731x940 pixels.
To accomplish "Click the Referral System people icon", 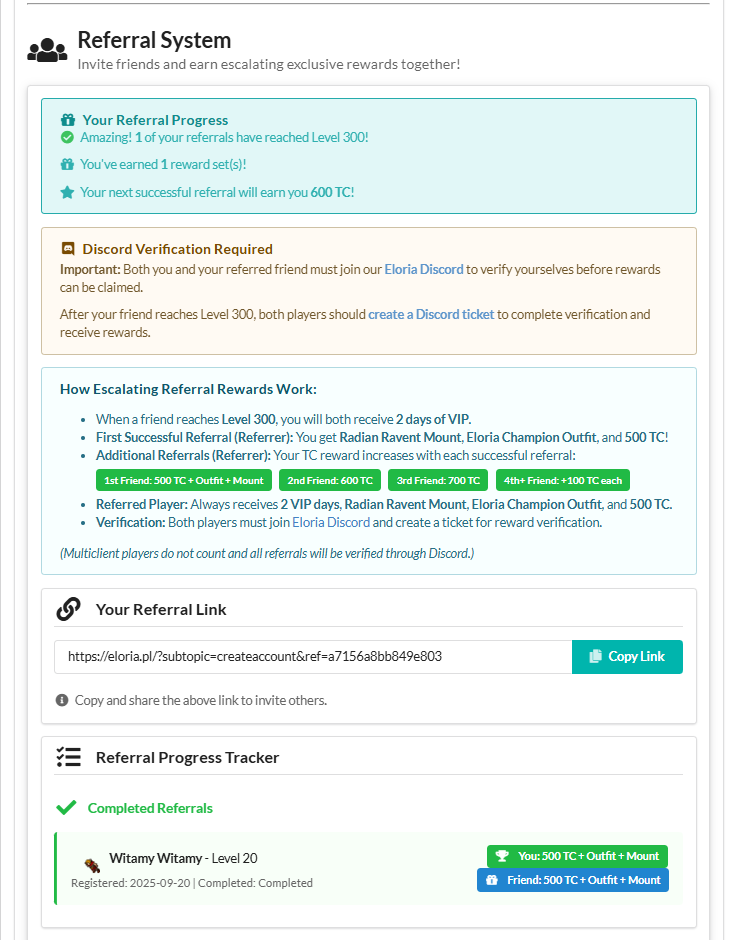I will [x=47, y=50].
